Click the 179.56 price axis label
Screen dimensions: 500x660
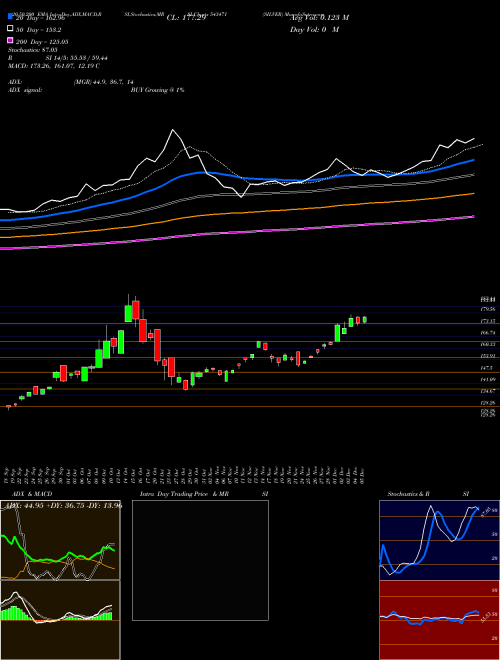[488, 309]
